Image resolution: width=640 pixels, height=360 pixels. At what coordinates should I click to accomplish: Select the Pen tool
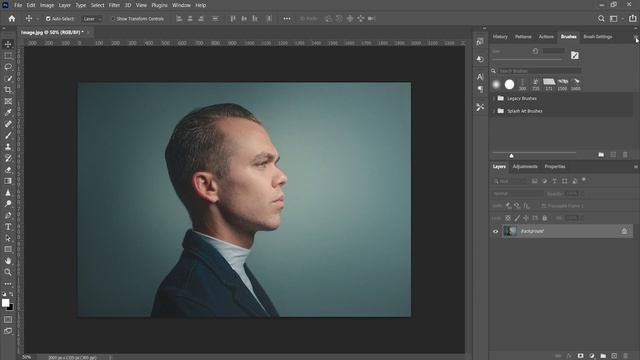tap(8, 215)
